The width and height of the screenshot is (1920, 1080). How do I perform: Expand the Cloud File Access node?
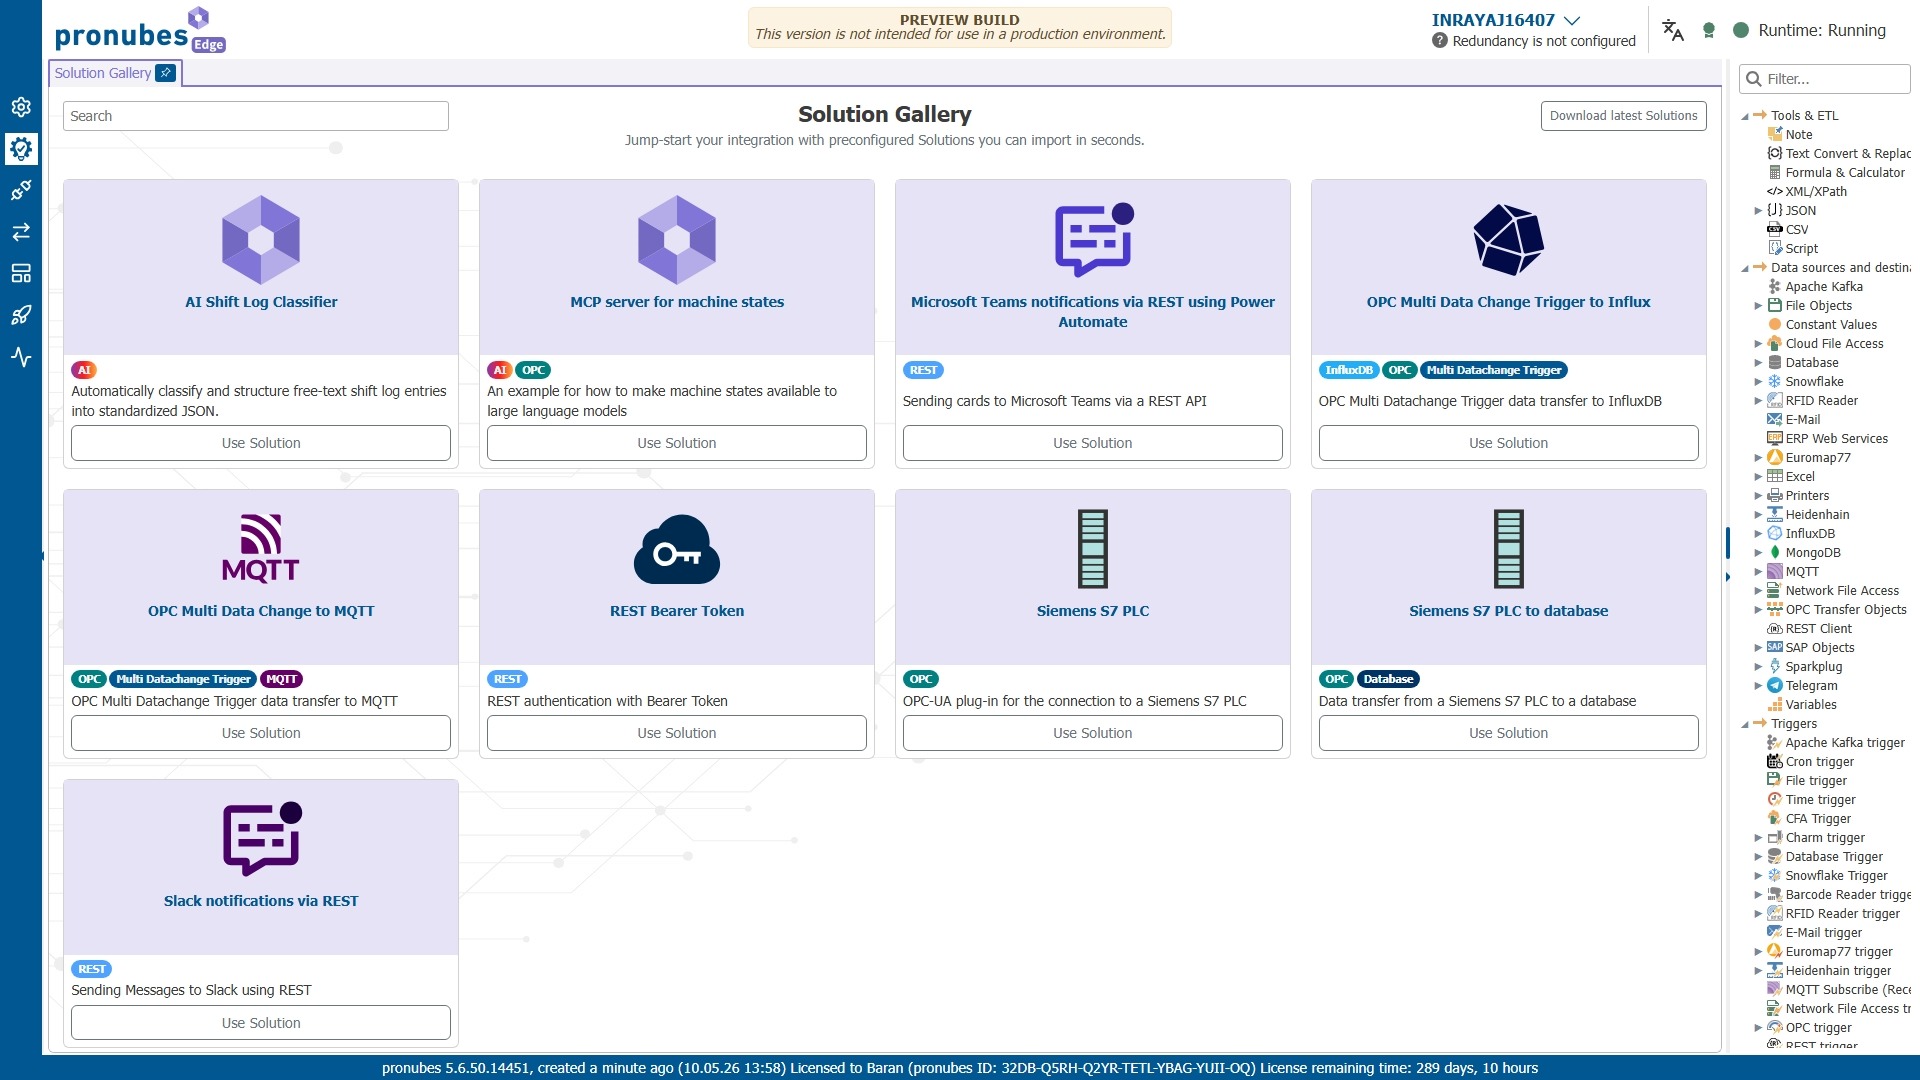point(1758,344)
